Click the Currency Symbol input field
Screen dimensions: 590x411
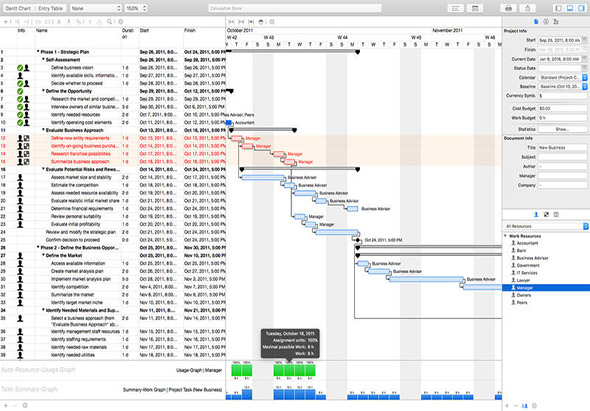pos(563,96)
